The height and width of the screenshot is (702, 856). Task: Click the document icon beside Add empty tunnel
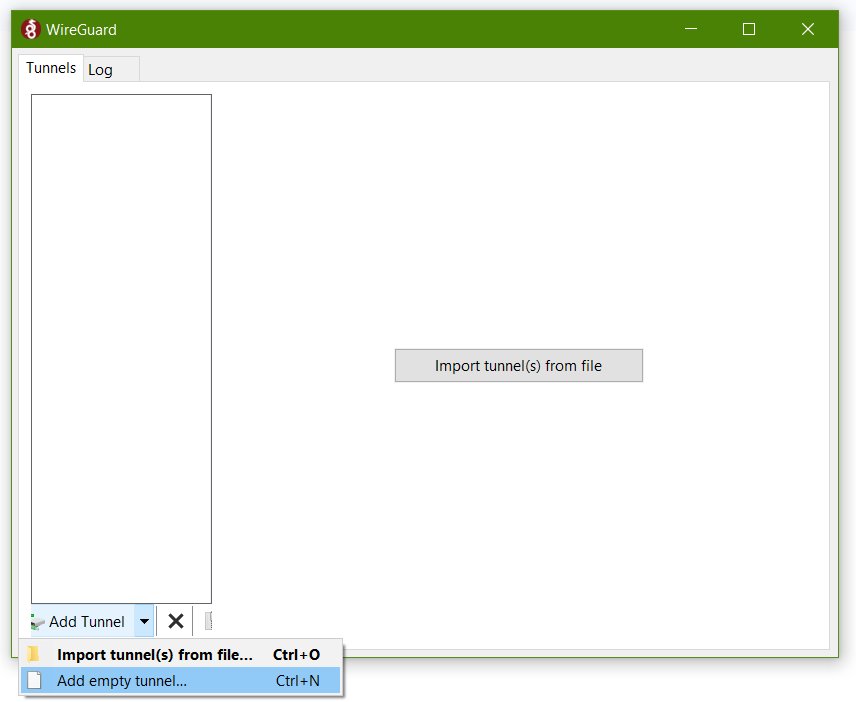pos(33,679)
